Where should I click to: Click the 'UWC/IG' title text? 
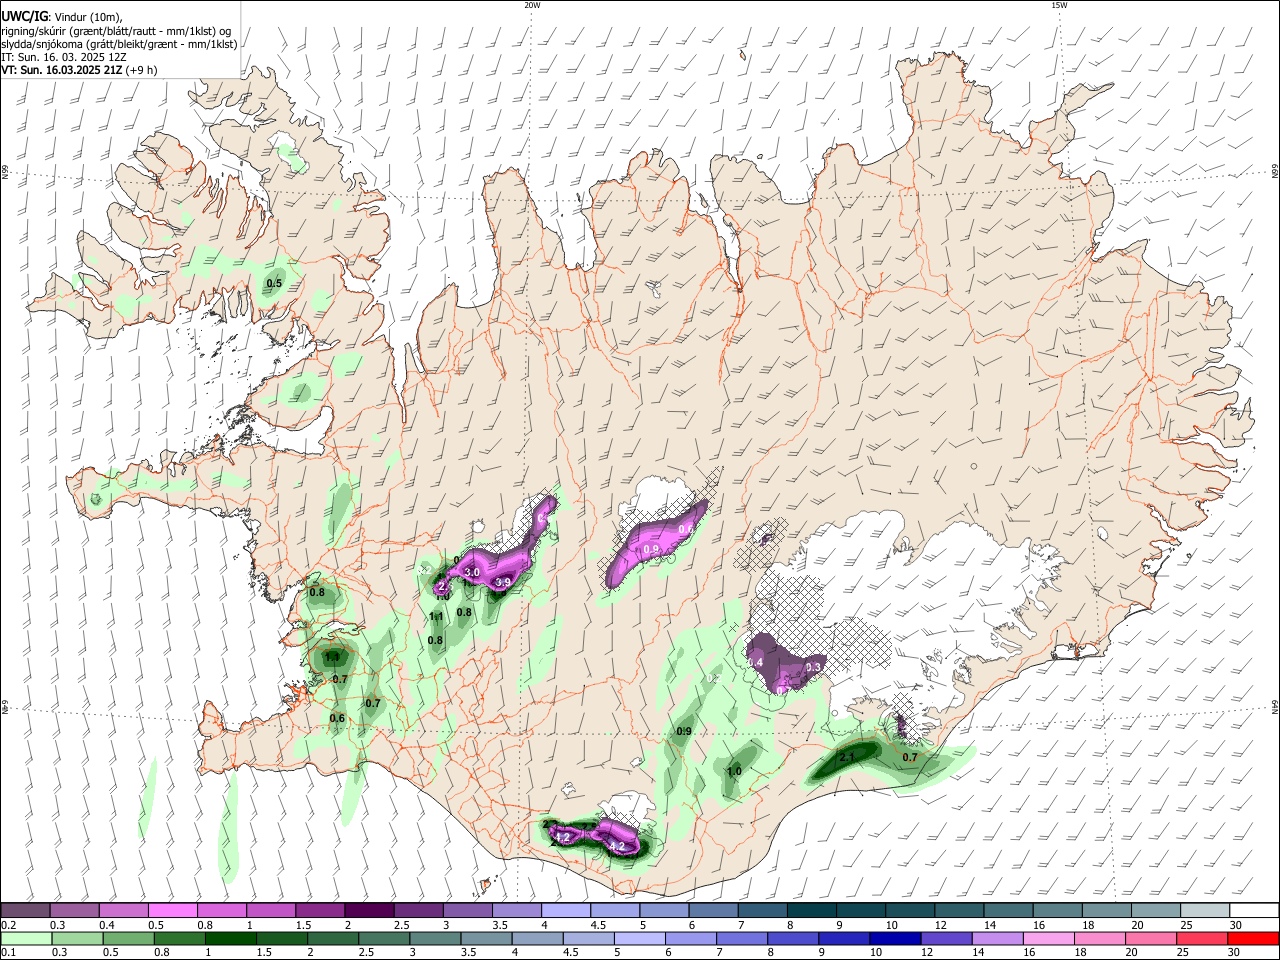click(x=24, y=16)
